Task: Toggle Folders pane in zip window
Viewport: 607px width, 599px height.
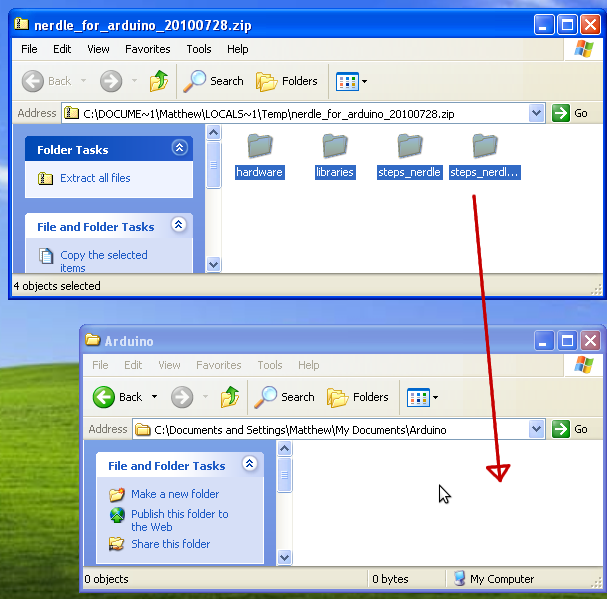Action: (287, 81)
